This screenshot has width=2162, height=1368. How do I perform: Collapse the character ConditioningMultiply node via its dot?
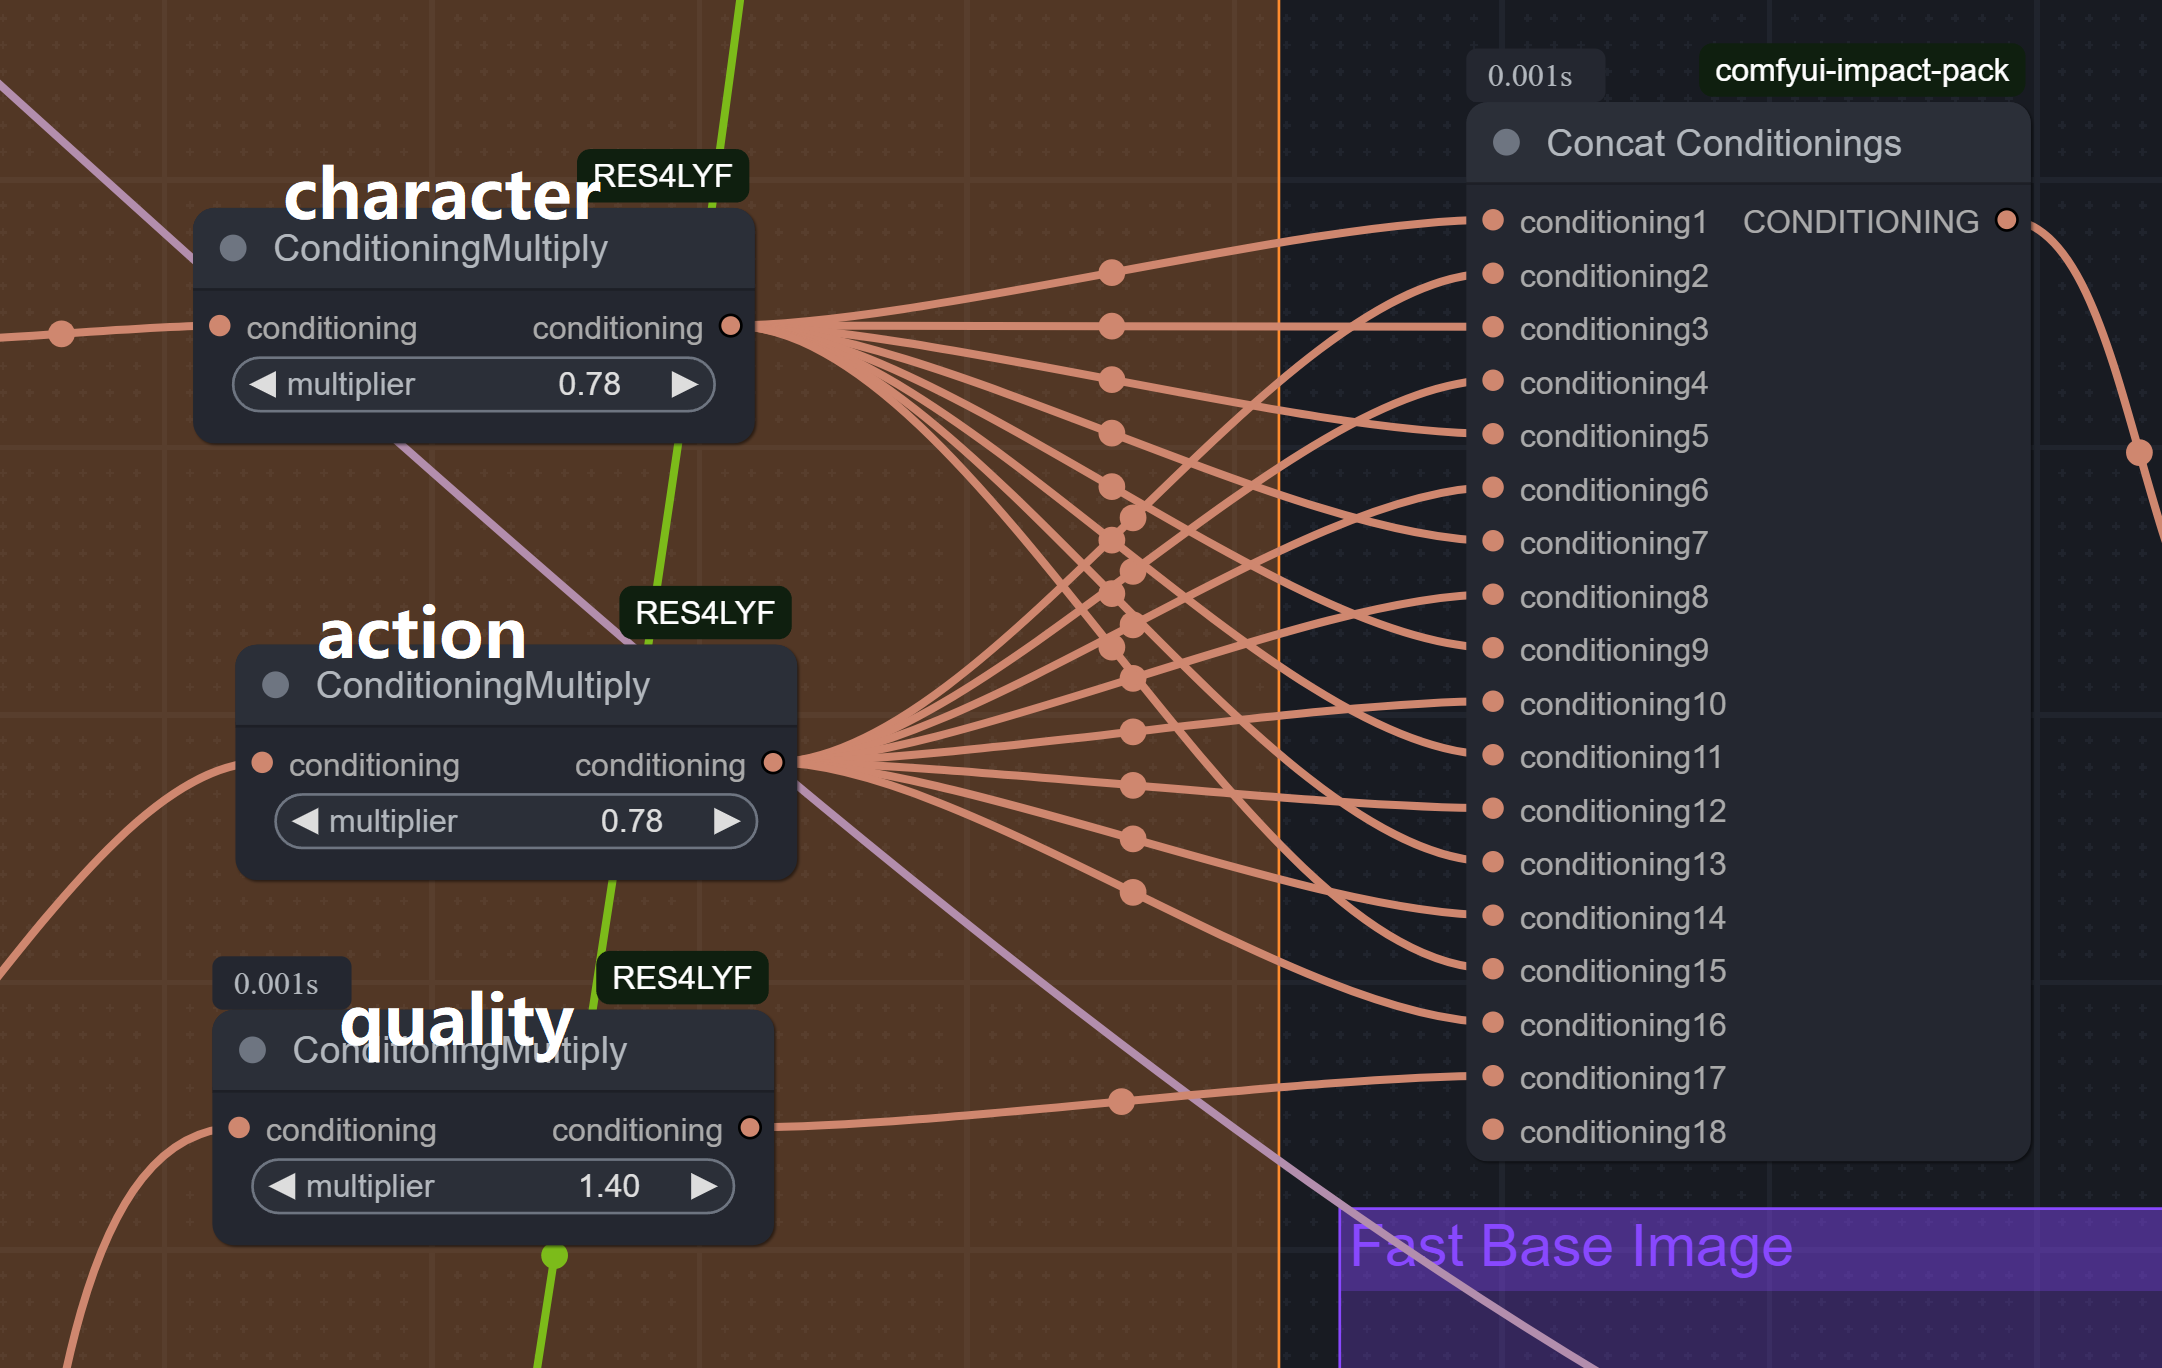pyautogui.click(x=233, y=248)
